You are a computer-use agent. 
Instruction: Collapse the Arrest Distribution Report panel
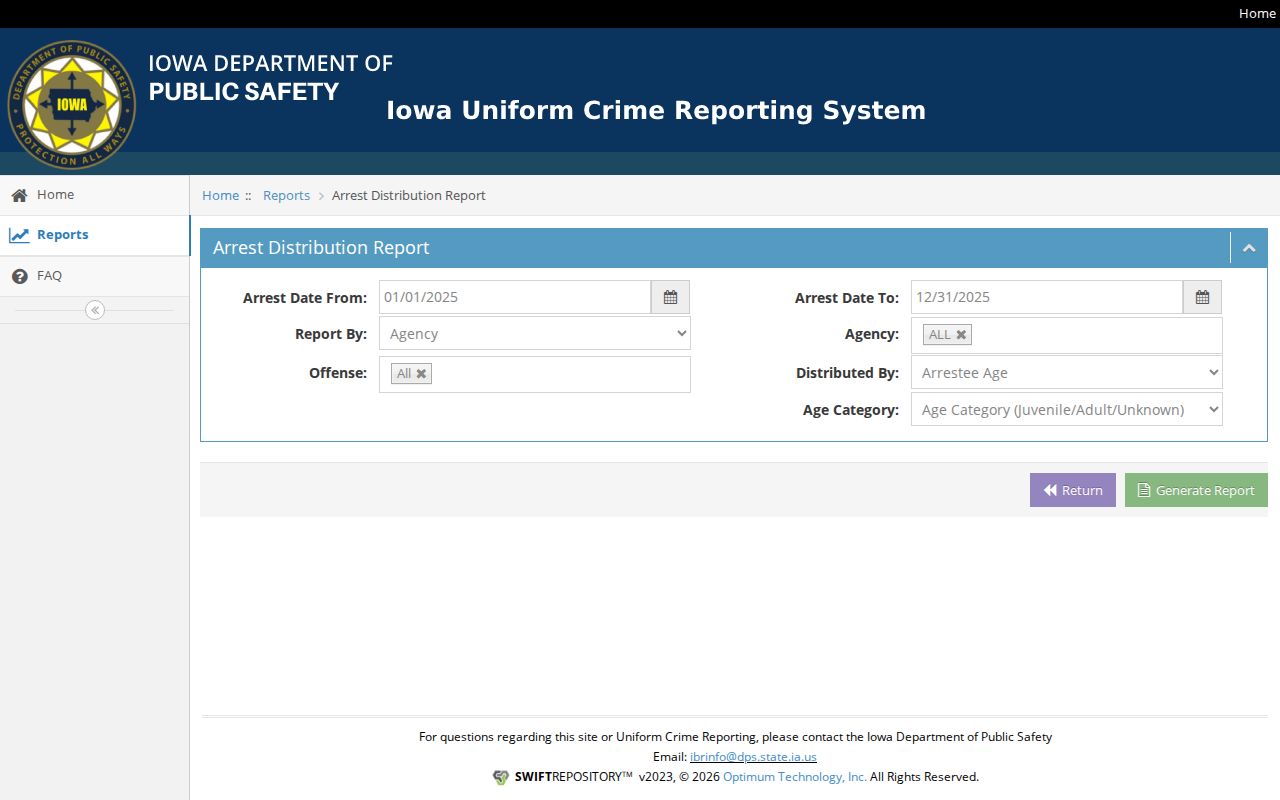click(x=1249, y=248)
